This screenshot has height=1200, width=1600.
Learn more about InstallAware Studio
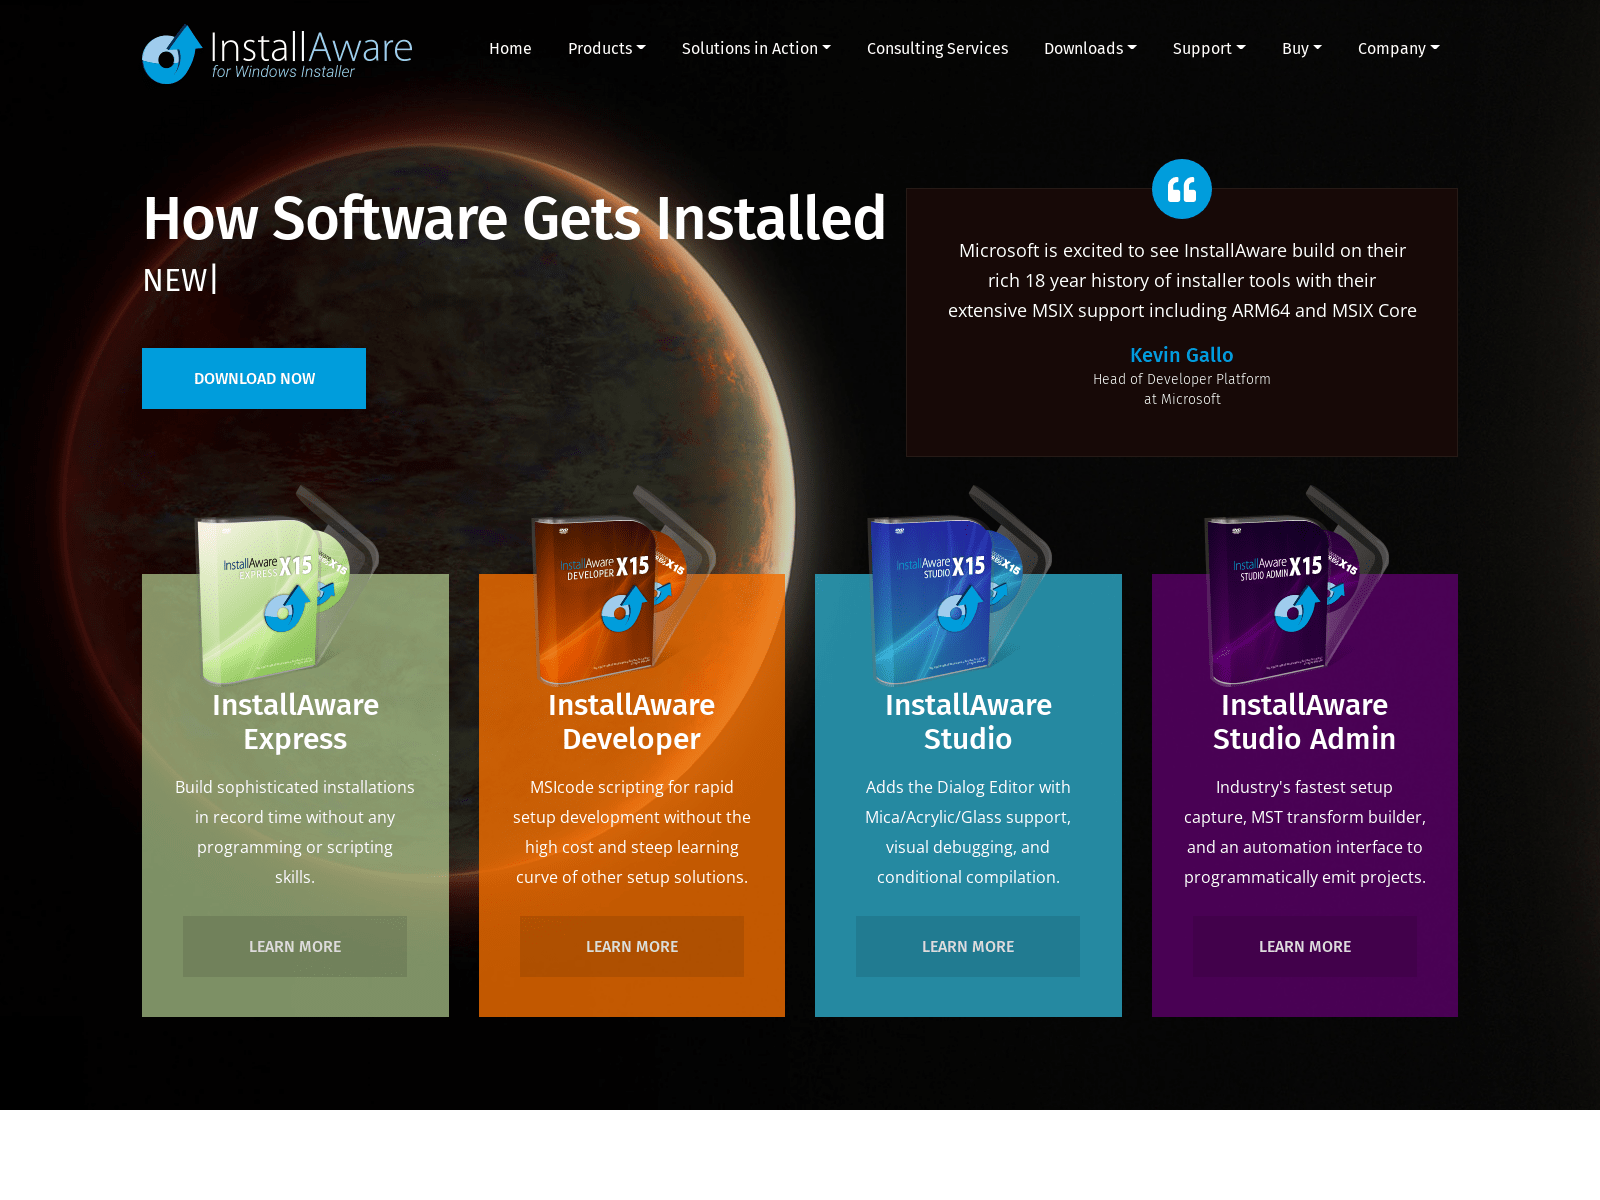click(x=968, y=946)
